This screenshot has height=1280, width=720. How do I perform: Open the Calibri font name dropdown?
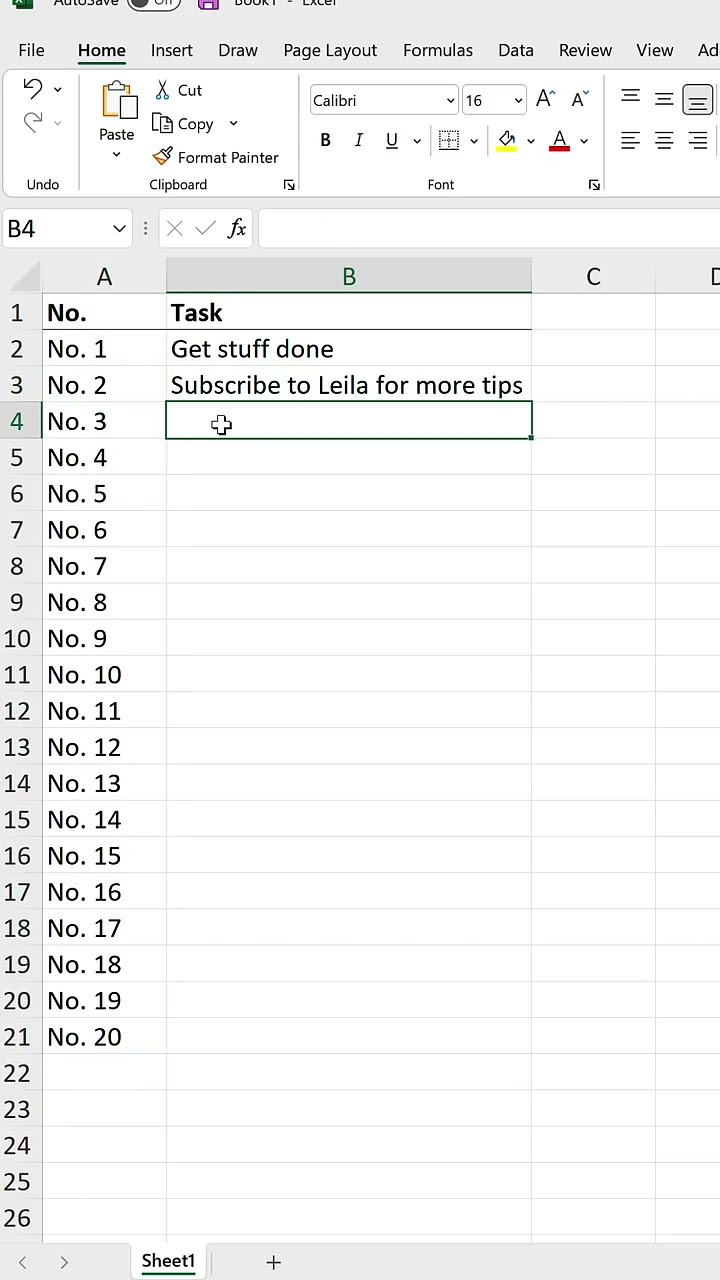pyautogui.click(x=450, y=100)
